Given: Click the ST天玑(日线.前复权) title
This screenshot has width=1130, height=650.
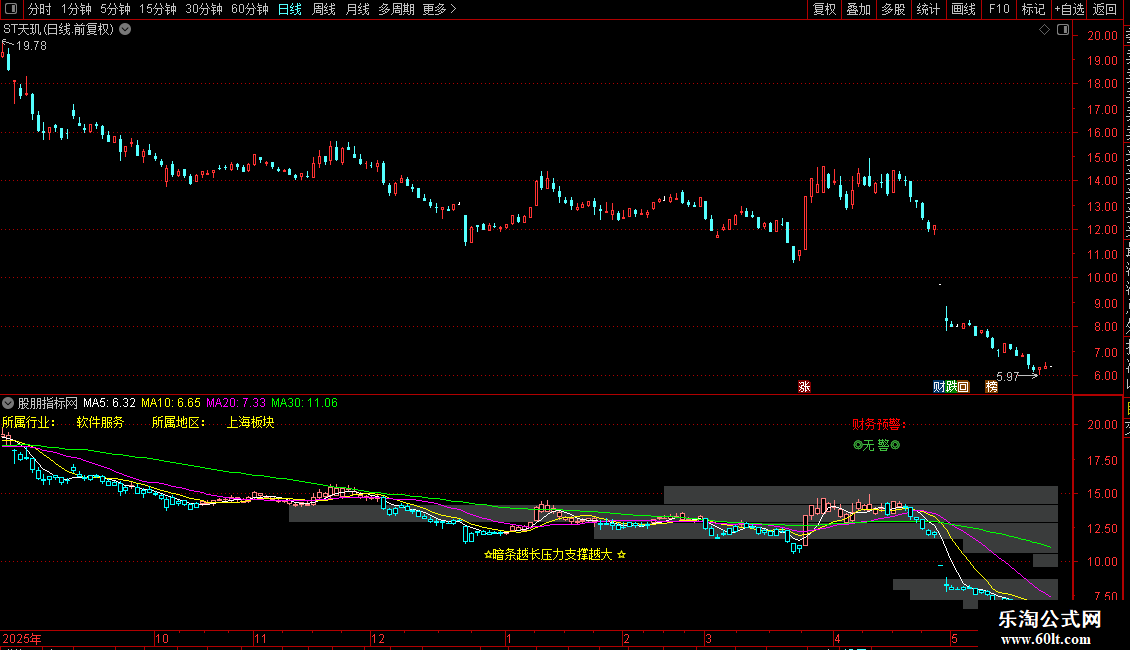Looking at the screenshot, I should [x=58, y=30].
